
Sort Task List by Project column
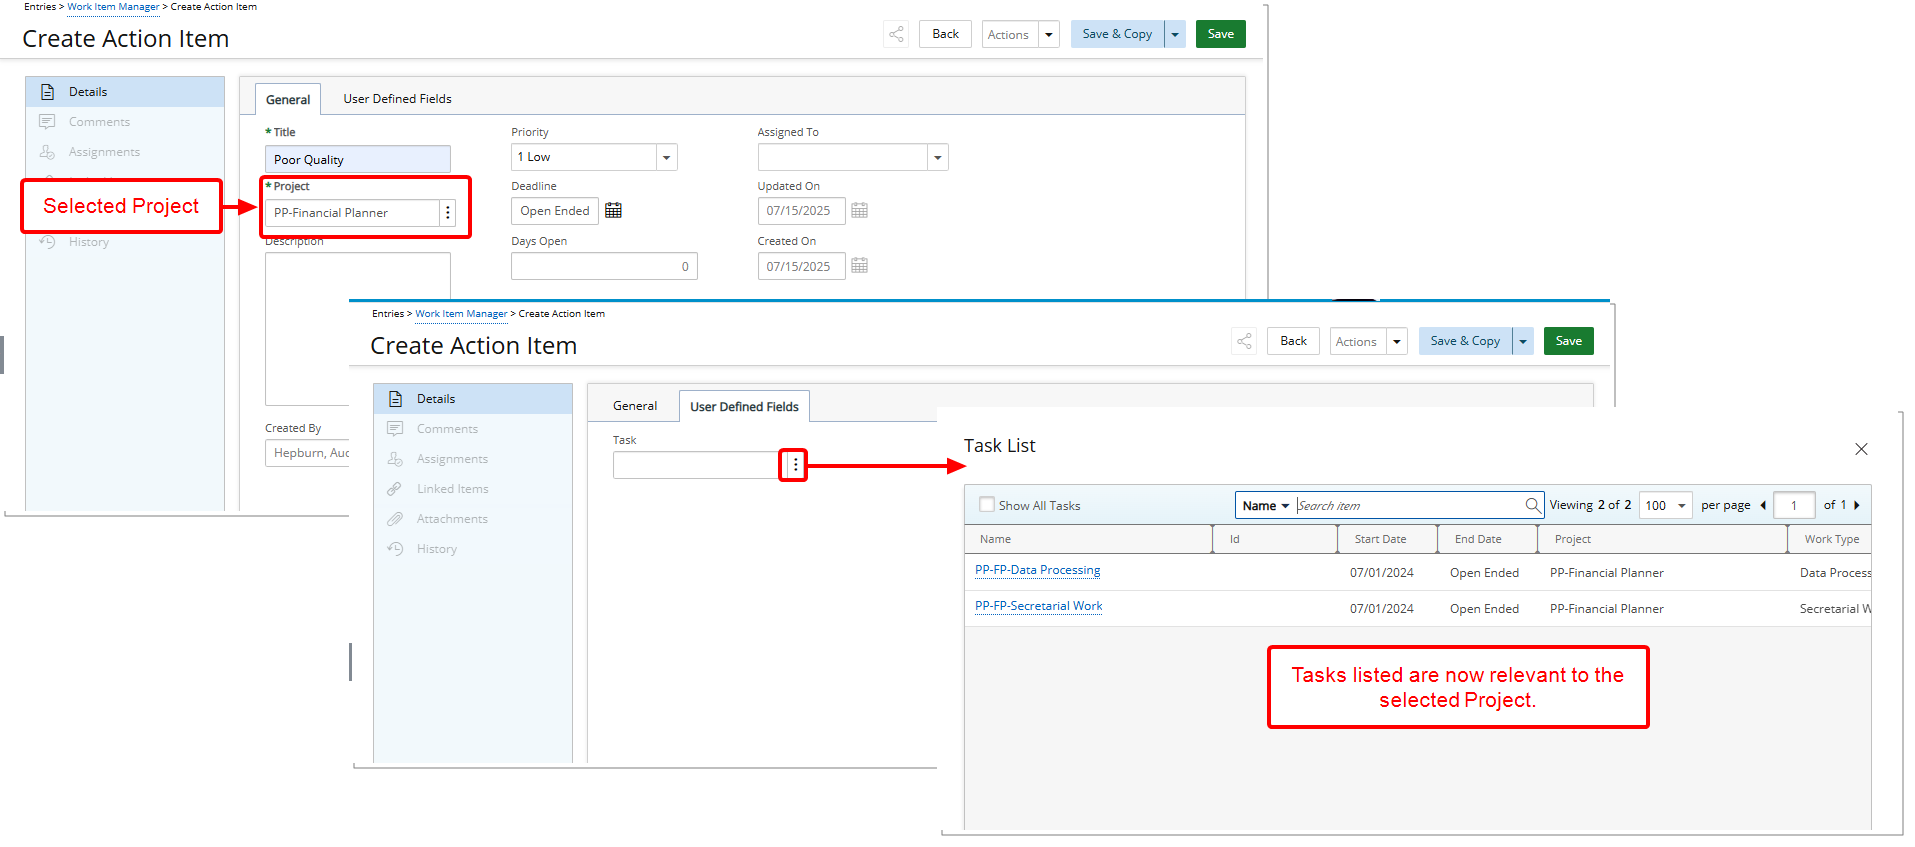pos(1662,539)
